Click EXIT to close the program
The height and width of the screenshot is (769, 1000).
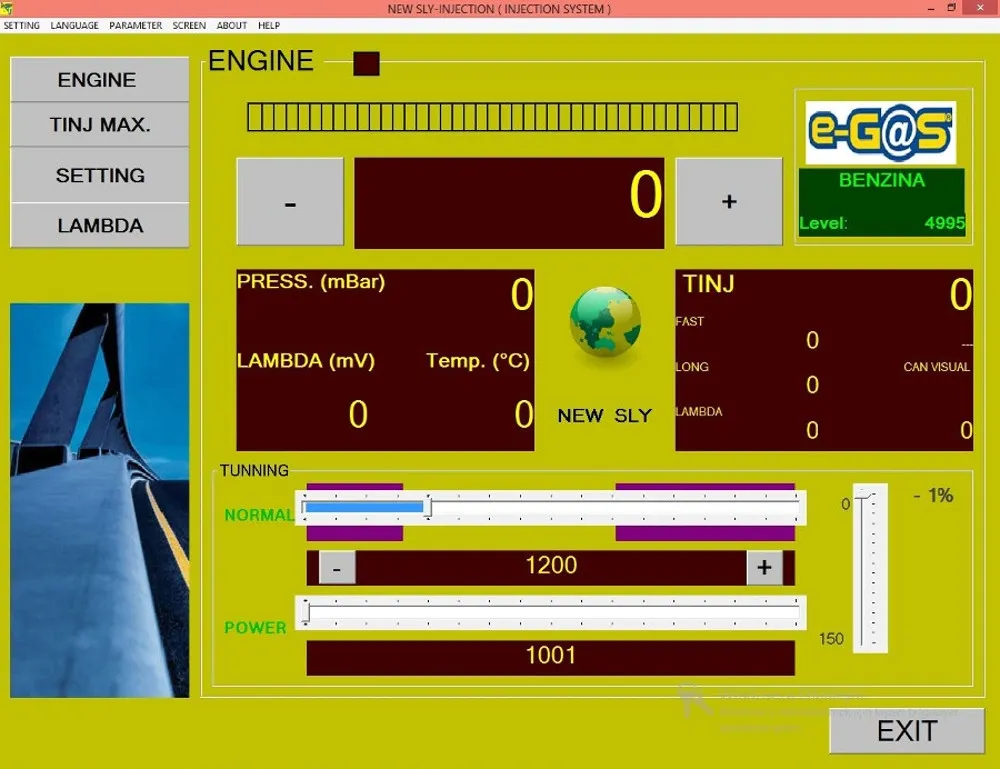tap(906, 731)
